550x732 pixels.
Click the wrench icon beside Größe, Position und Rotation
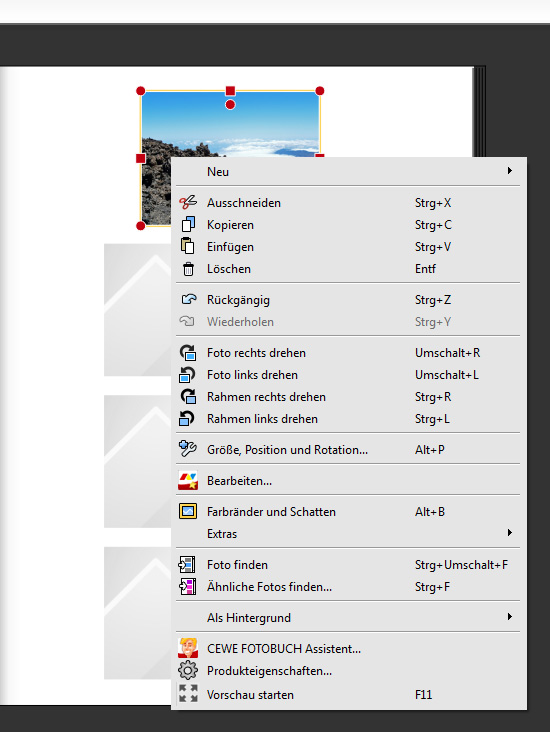click(x=188, y=449)
